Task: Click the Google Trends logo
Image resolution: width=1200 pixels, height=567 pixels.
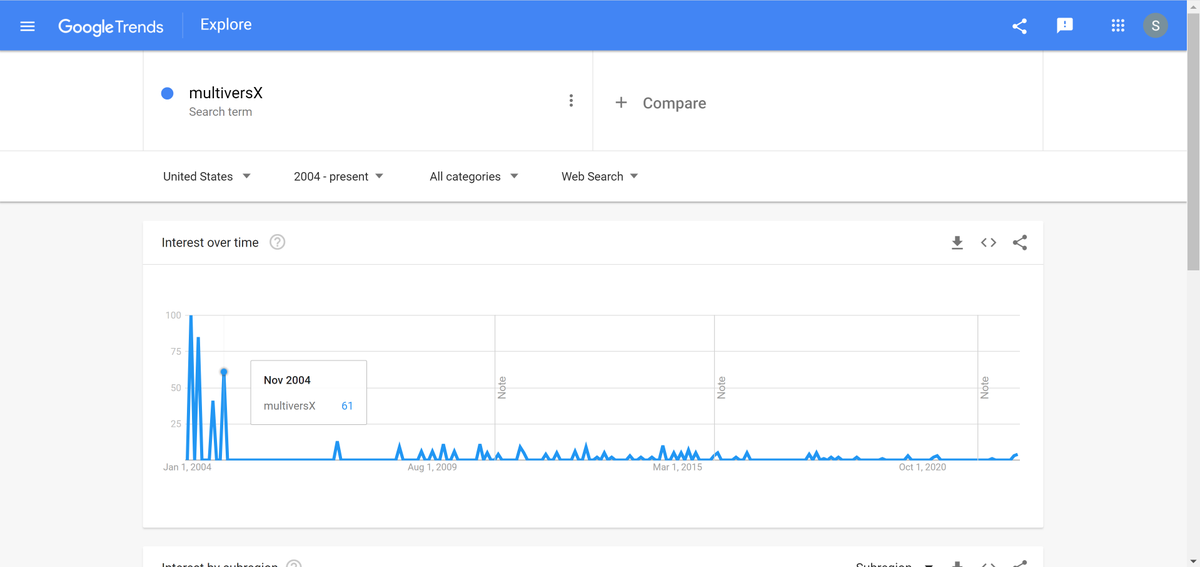Action: [110, 27]
